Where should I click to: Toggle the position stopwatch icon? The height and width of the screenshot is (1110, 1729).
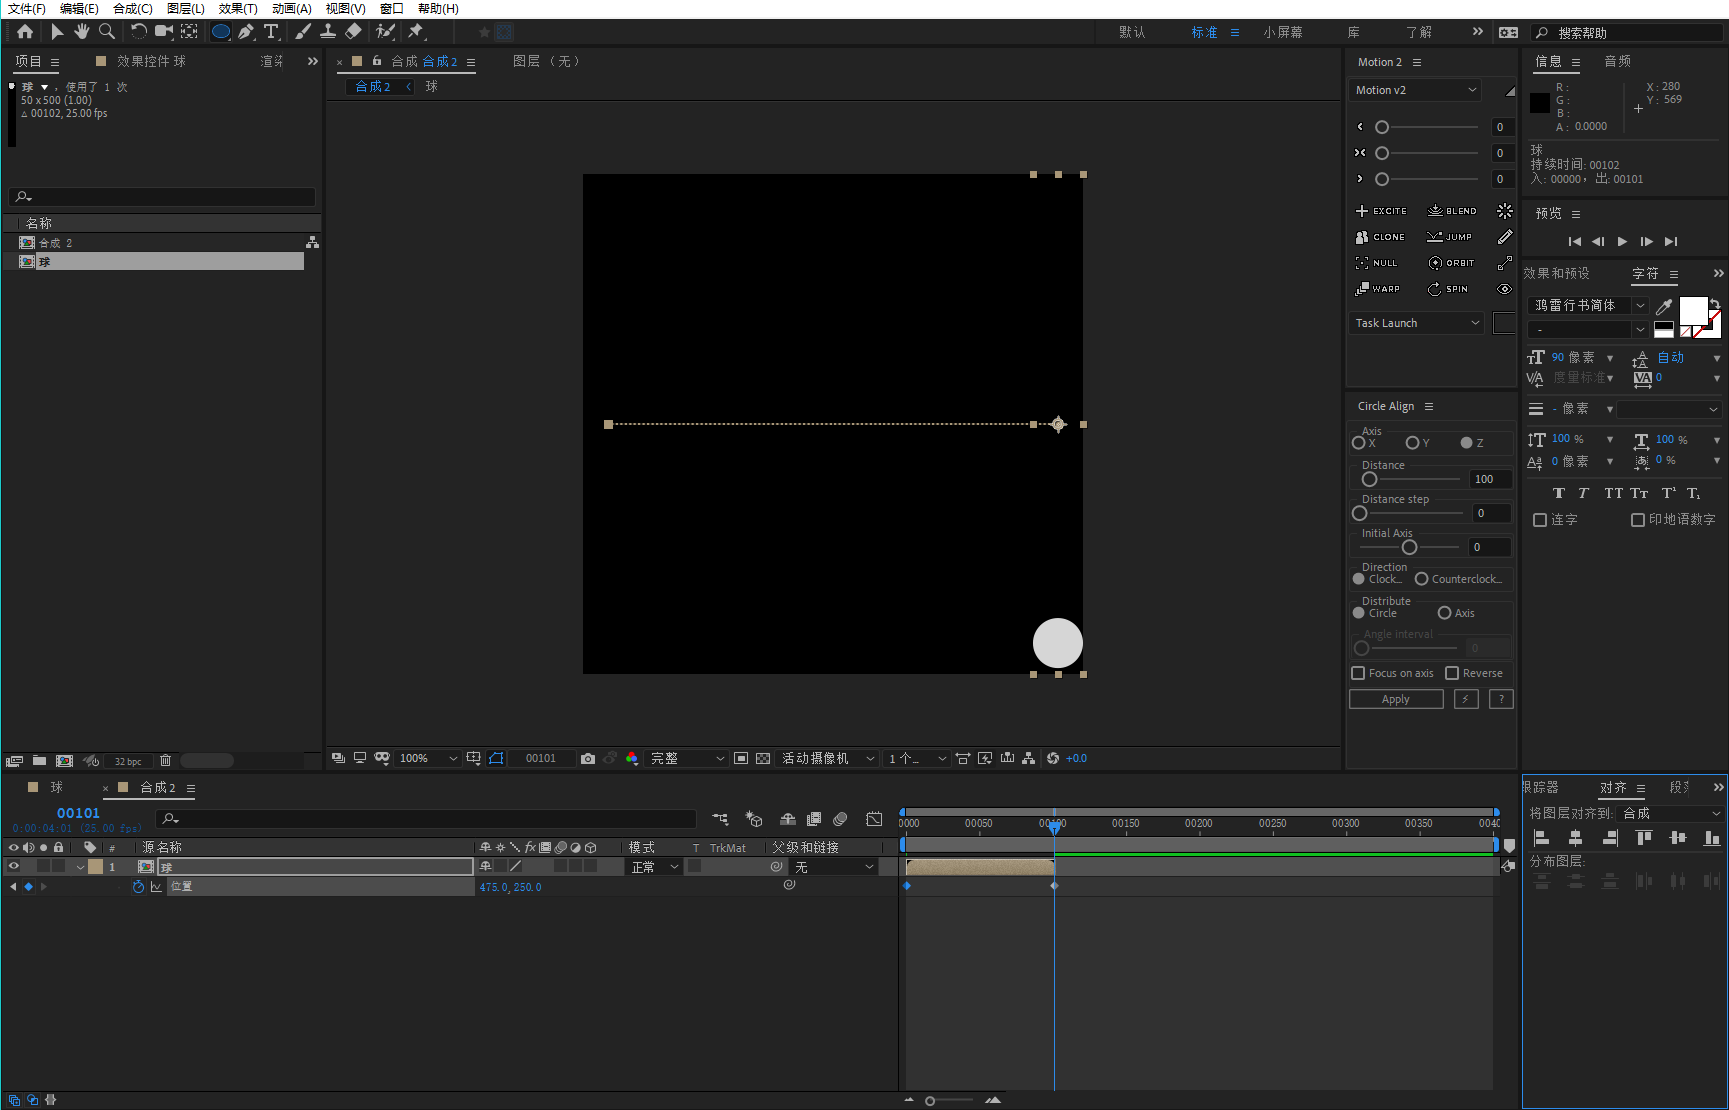(138, 887)
